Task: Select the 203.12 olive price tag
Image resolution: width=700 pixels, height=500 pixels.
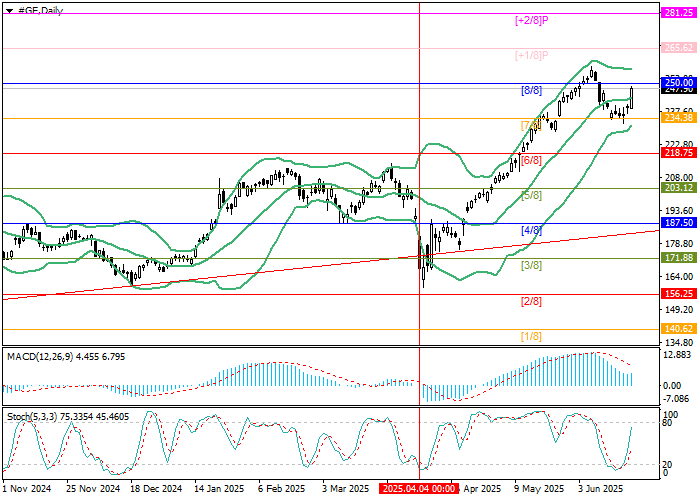Action: pyautogui.click(x=679, y=188)
